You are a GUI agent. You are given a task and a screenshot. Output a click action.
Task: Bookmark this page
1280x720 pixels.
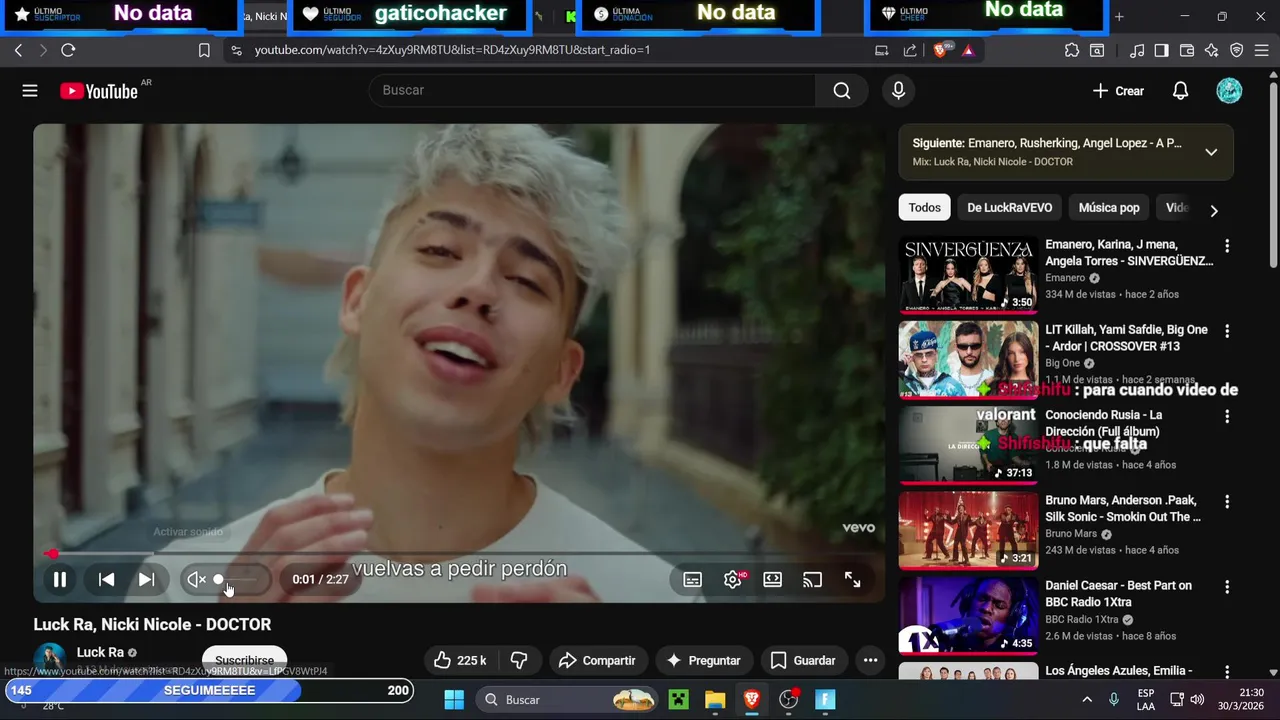(204, 50)
